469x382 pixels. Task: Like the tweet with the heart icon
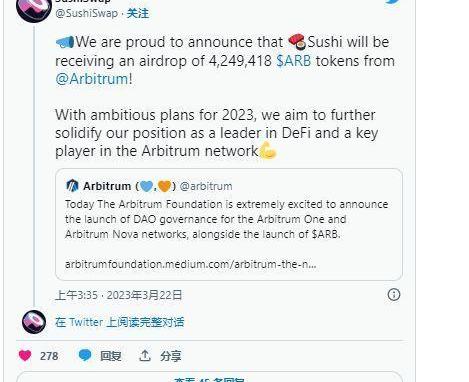[x=25, y=356]
